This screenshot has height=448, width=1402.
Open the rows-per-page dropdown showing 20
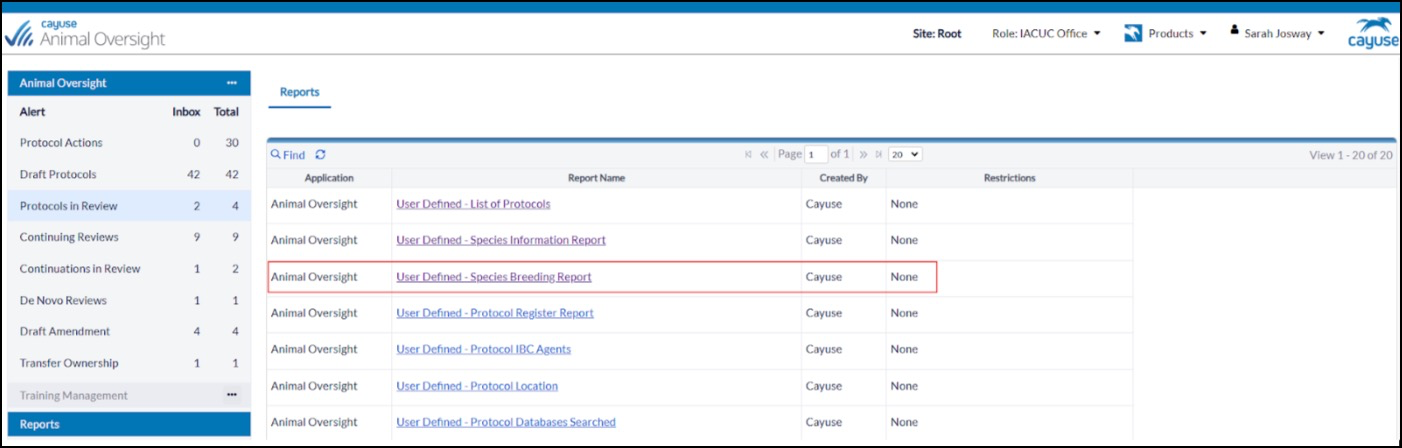(905, 155)
